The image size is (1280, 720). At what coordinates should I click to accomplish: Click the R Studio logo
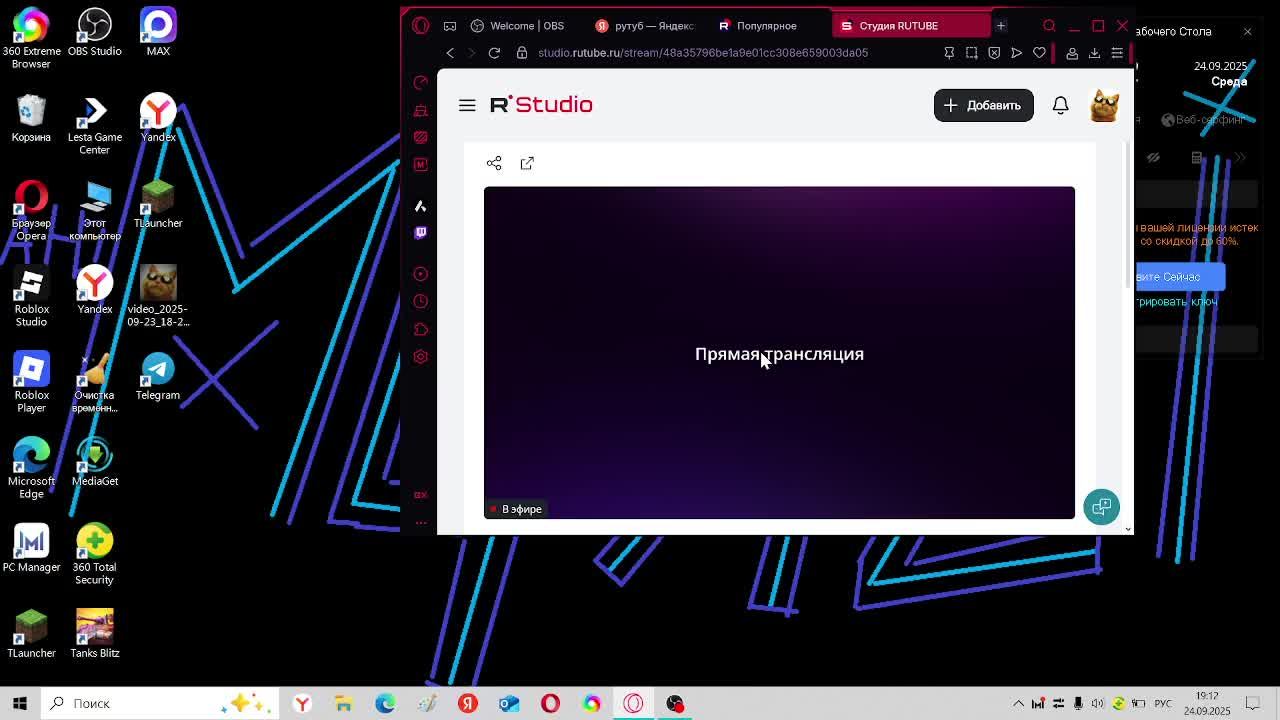pyautogui.click(x=541, y=105)
